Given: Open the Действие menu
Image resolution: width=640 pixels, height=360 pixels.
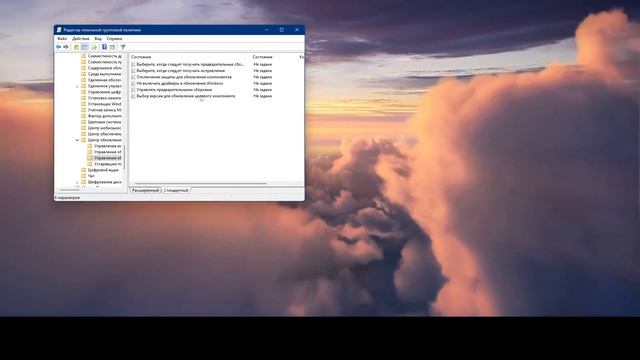Looking at the screenshot, I should click(80, 39).
